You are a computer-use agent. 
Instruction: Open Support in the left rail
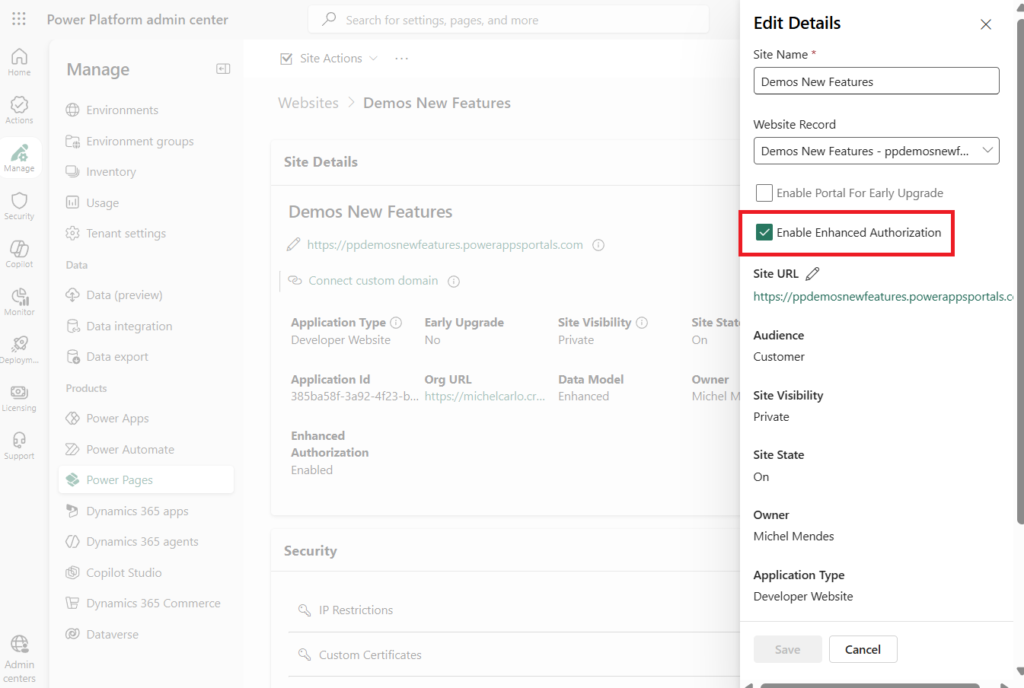(x=19, y=446)
